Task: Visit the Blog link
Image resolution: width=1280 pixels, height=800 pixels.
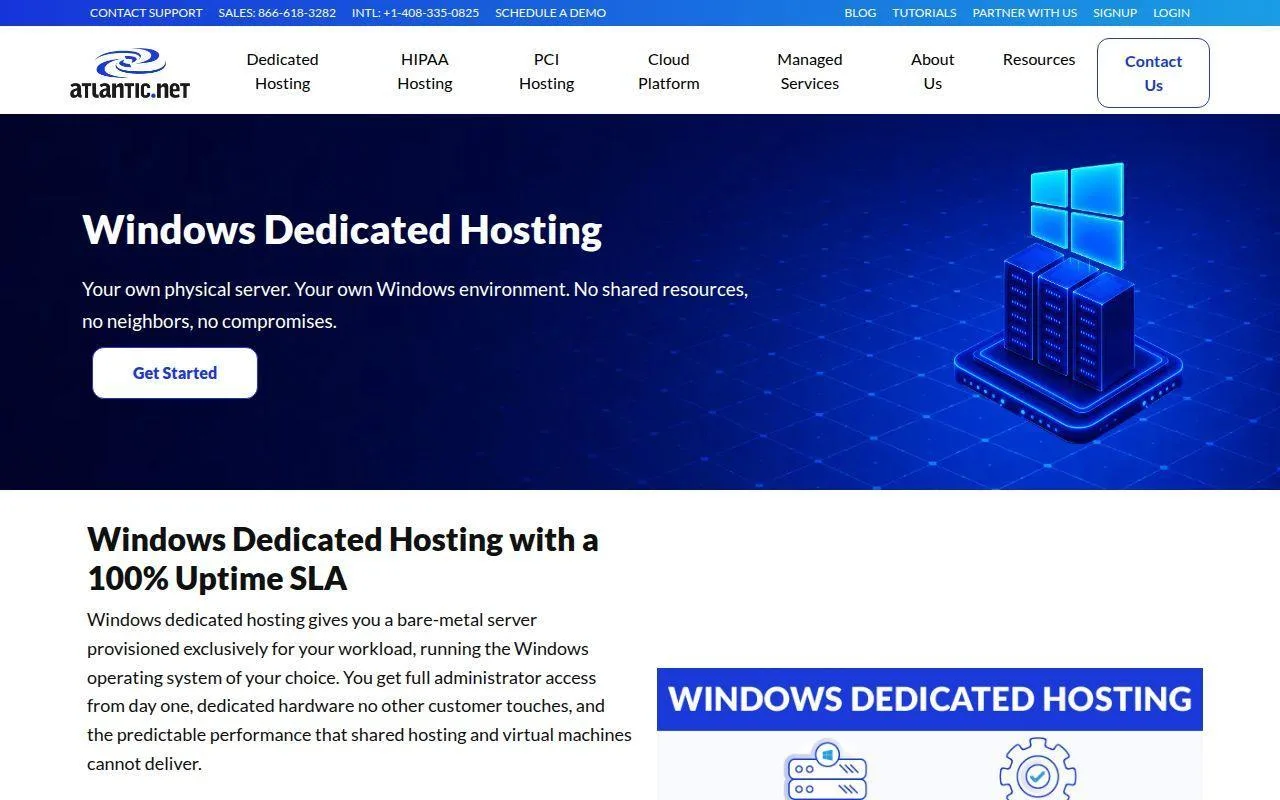Action: coord(860,13)
